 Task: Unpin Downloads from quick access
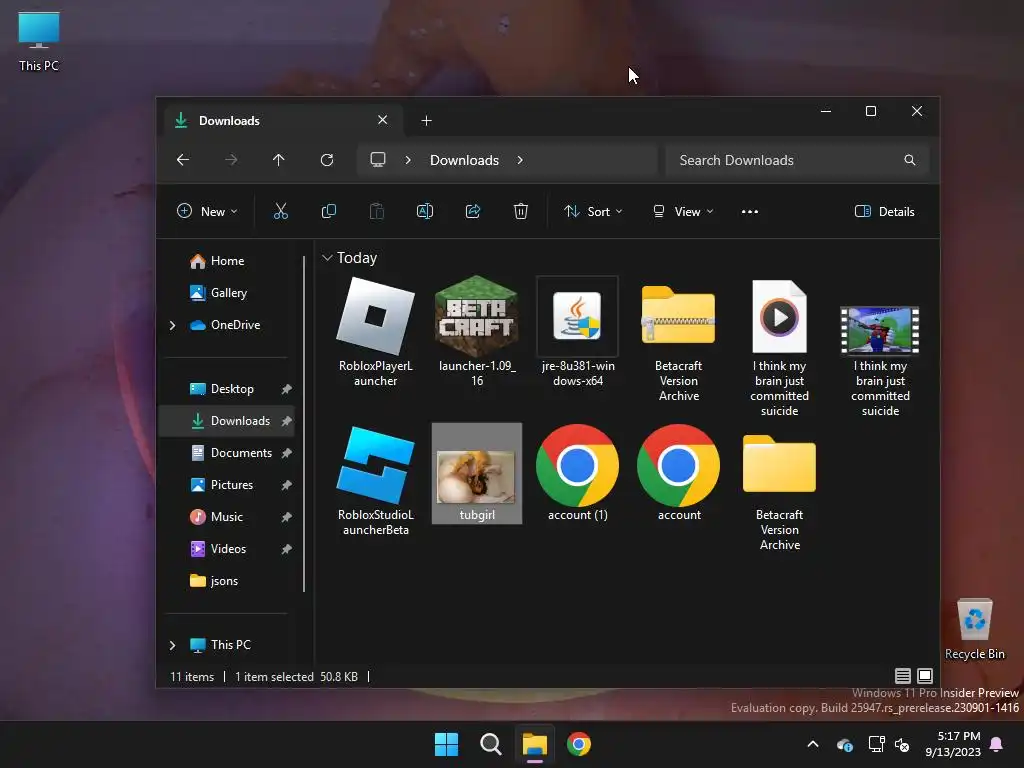pyautogui.click(x=286, y=421)
